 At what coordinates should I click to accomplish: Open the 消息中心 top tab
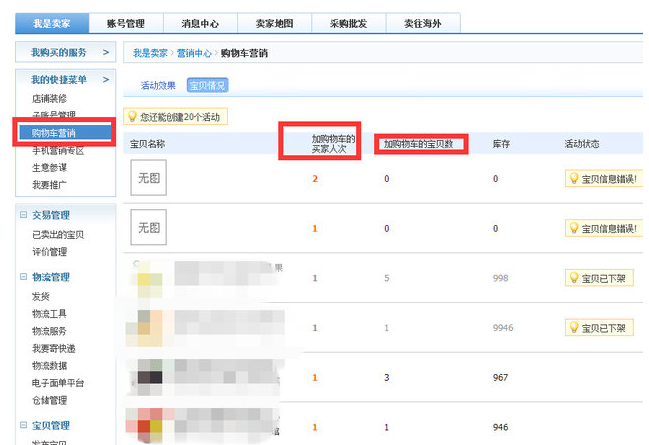coord(208,24)
